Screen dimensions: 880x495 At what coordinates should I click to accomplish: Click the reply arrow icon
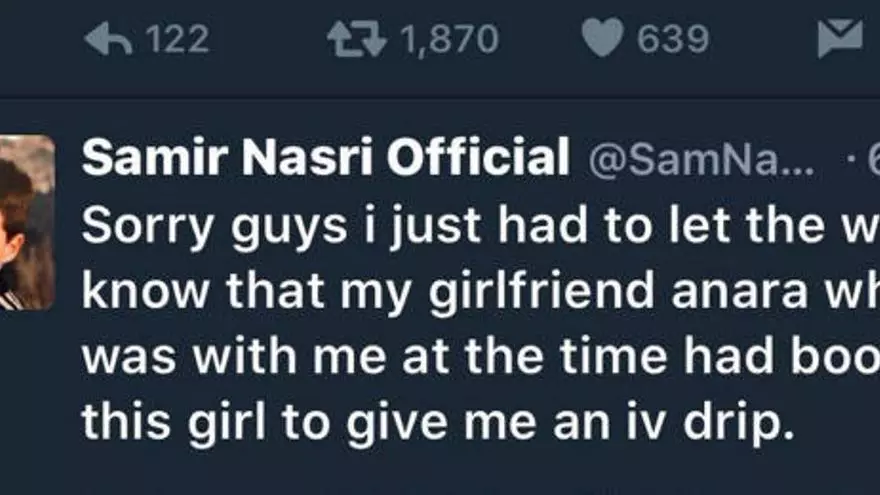(108, 39)
